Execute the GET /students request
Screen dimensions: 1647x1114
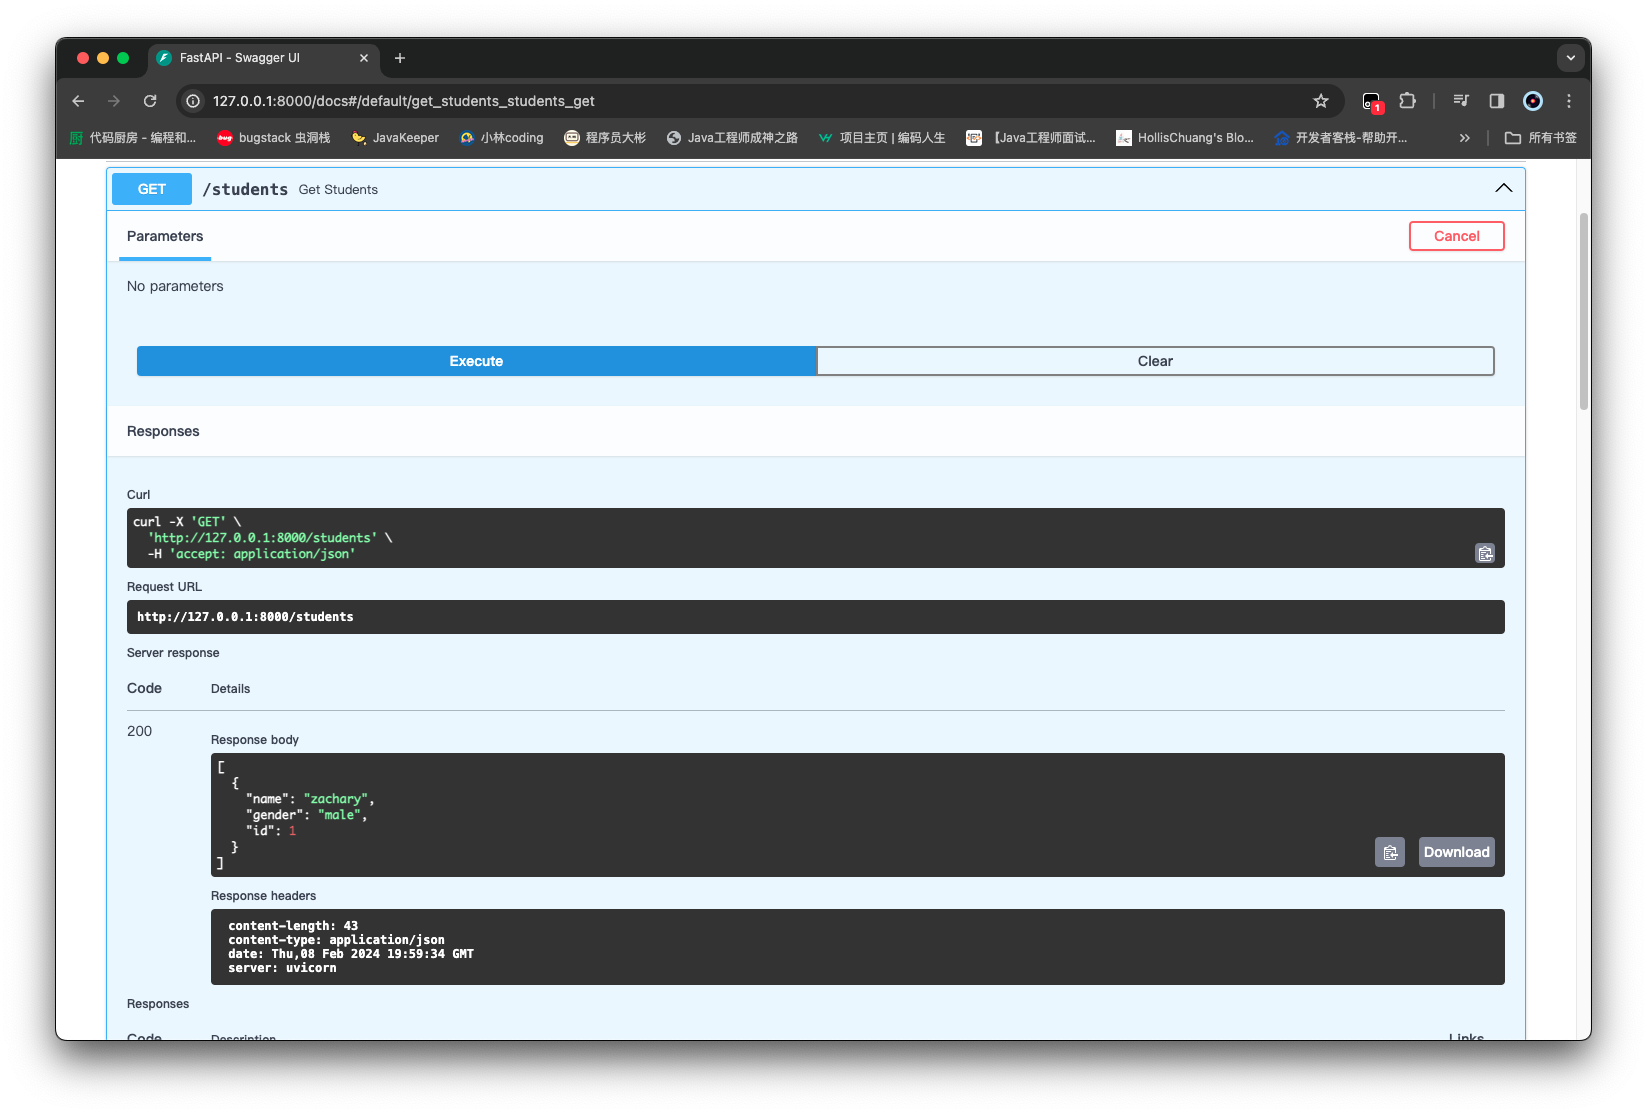[x=477, y=361]
